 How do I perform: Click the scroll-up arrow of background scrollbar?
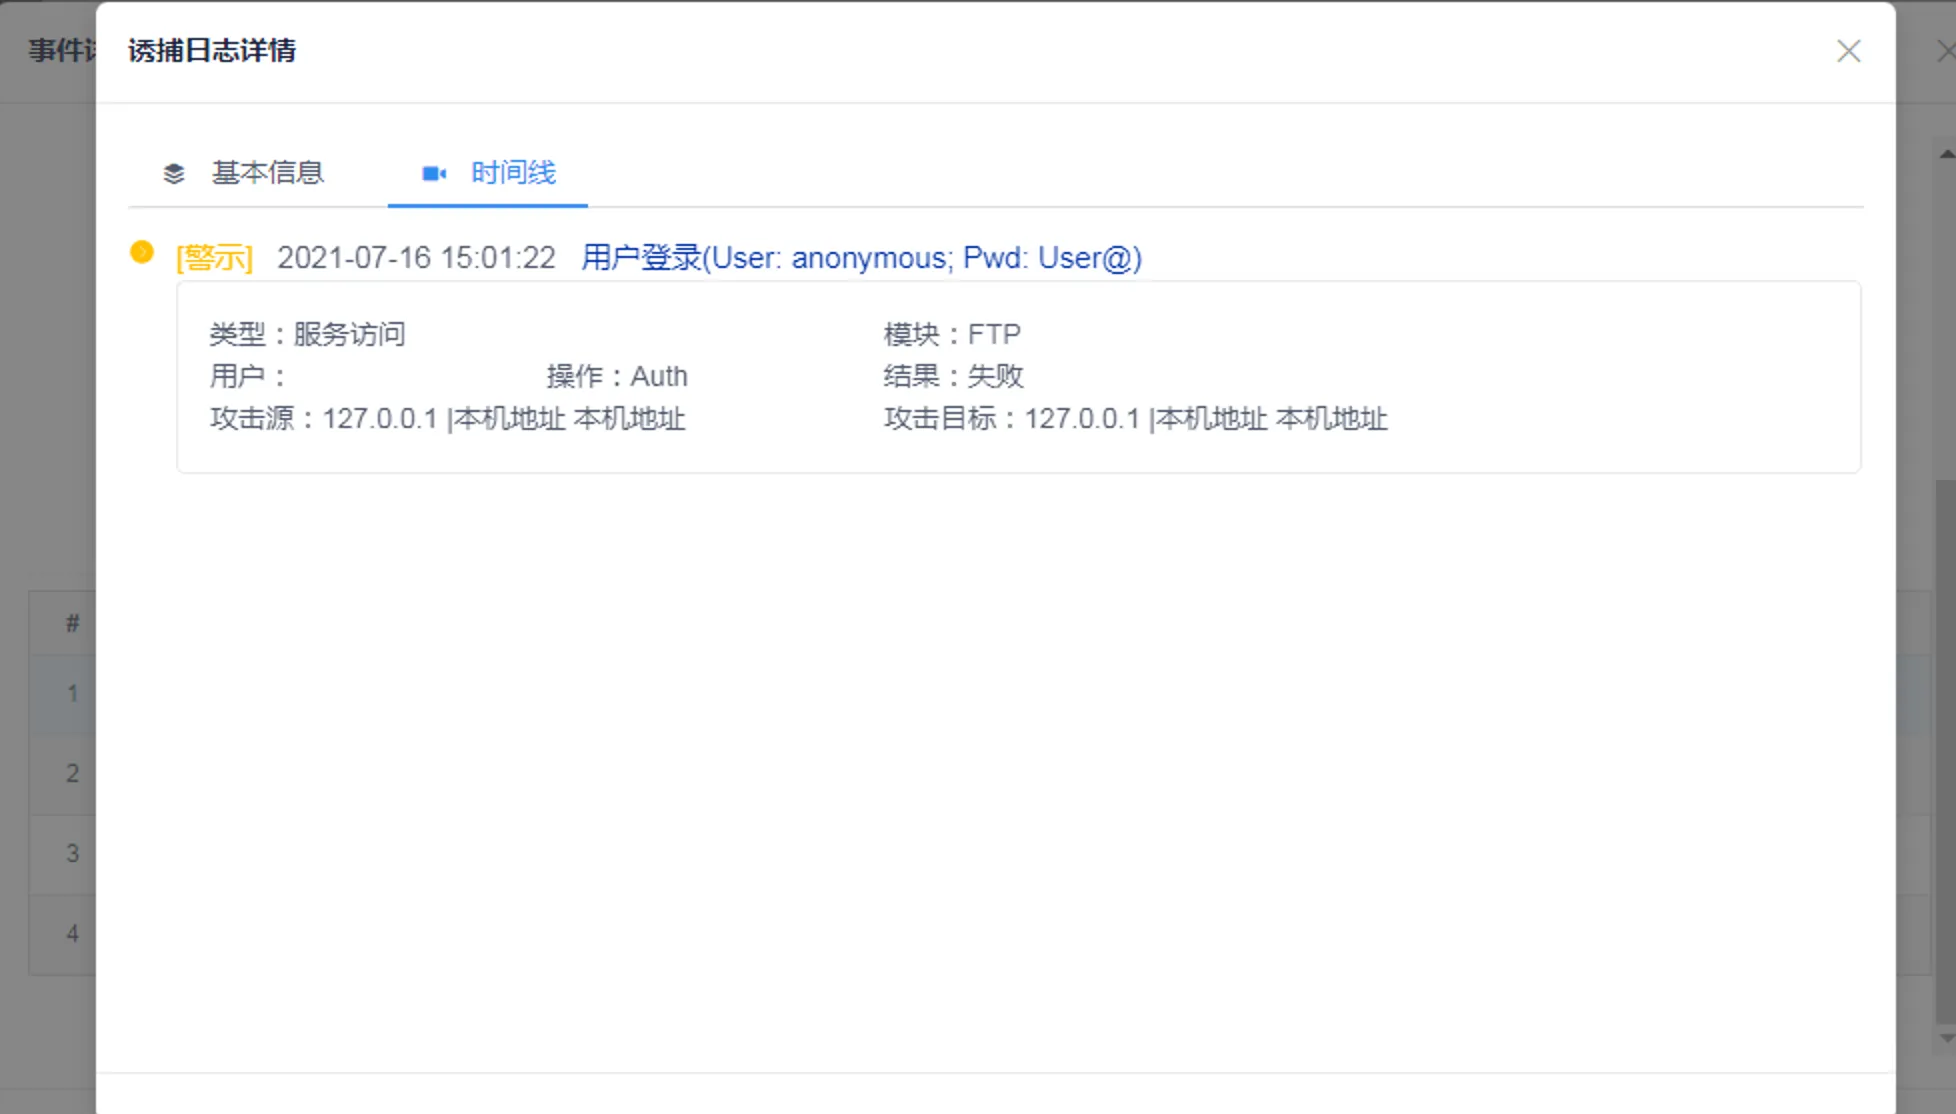coord(1946,153)
